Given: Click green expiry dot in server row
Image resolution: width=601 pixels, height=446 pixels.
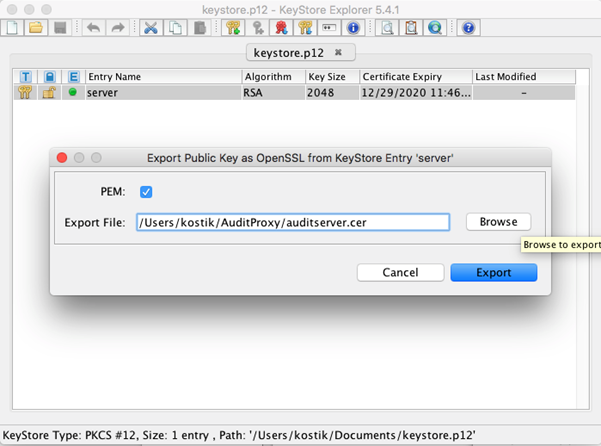Looking at the screenshot, I should click(x=72, y=92).
